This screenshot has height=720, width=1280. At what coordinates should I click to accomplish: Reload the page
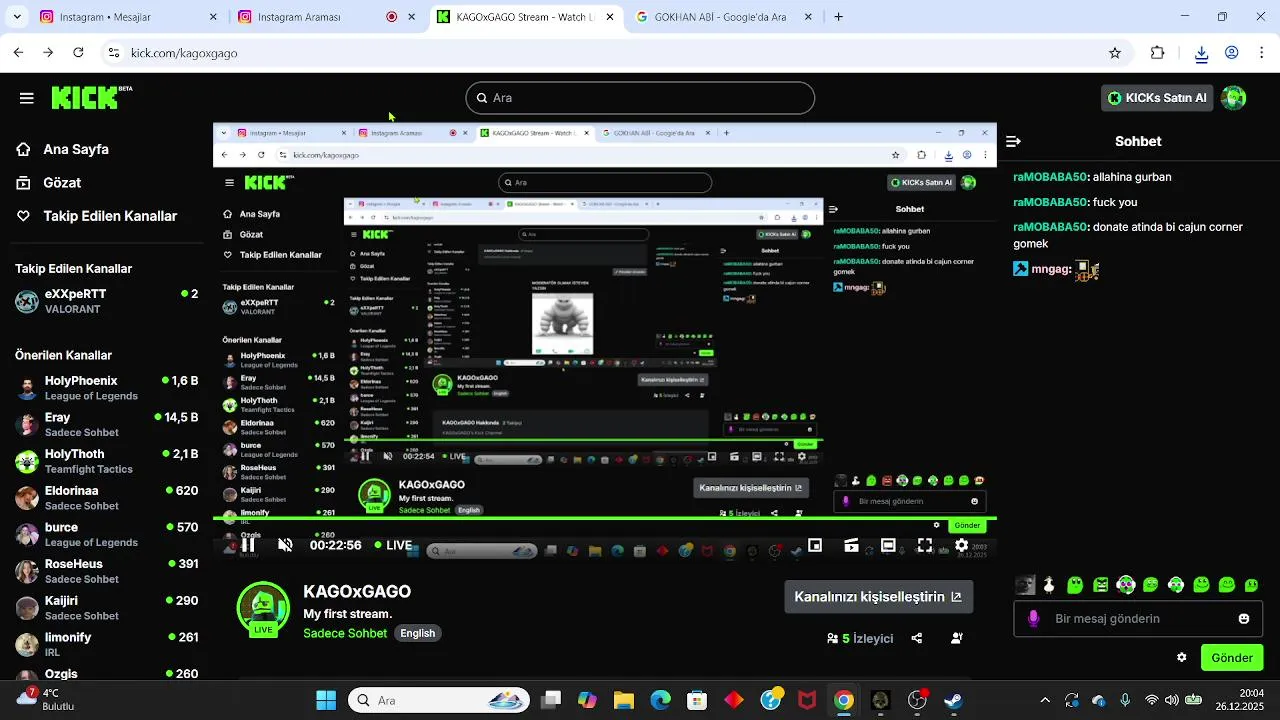pos(78,53)
